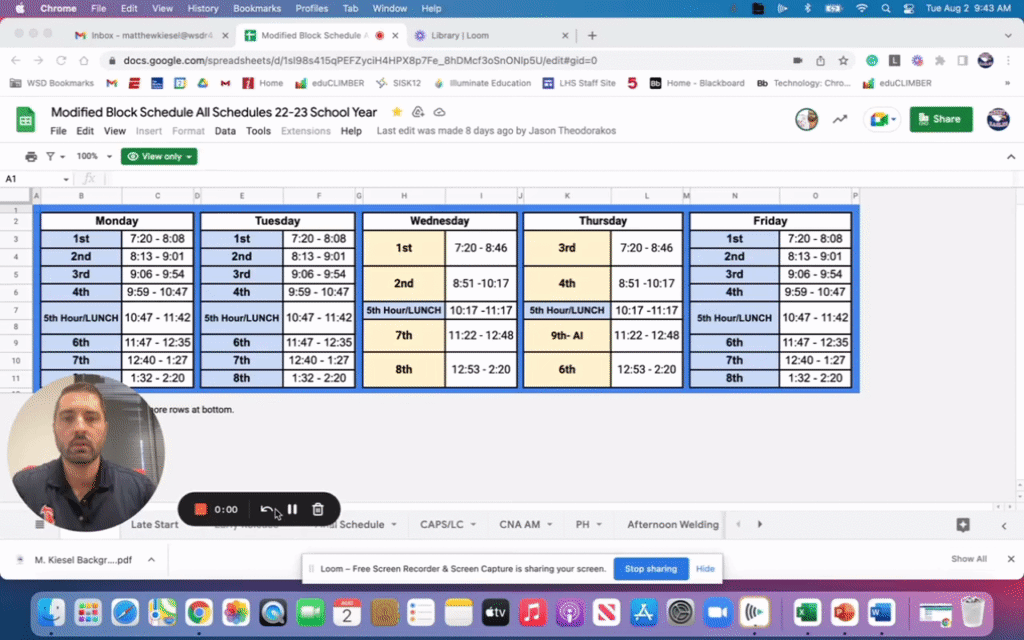
Task: Click the green Share button
Action: [x=941, y=120]
